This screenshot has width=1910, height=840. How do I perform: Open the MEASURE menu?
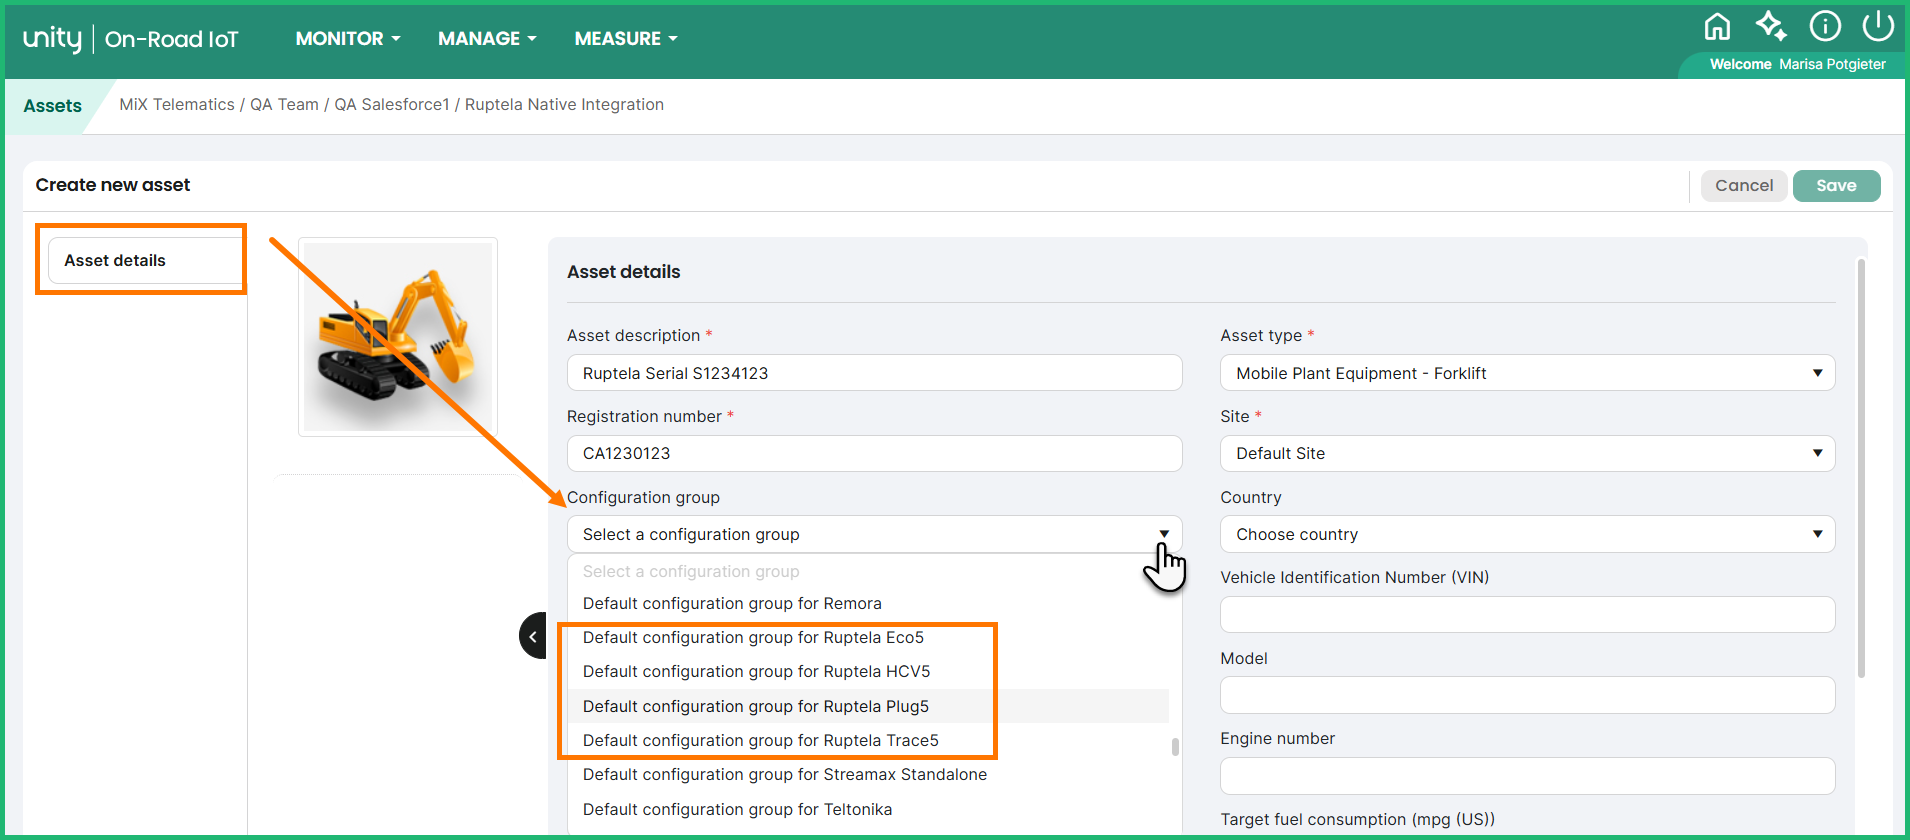coord(626,39)
